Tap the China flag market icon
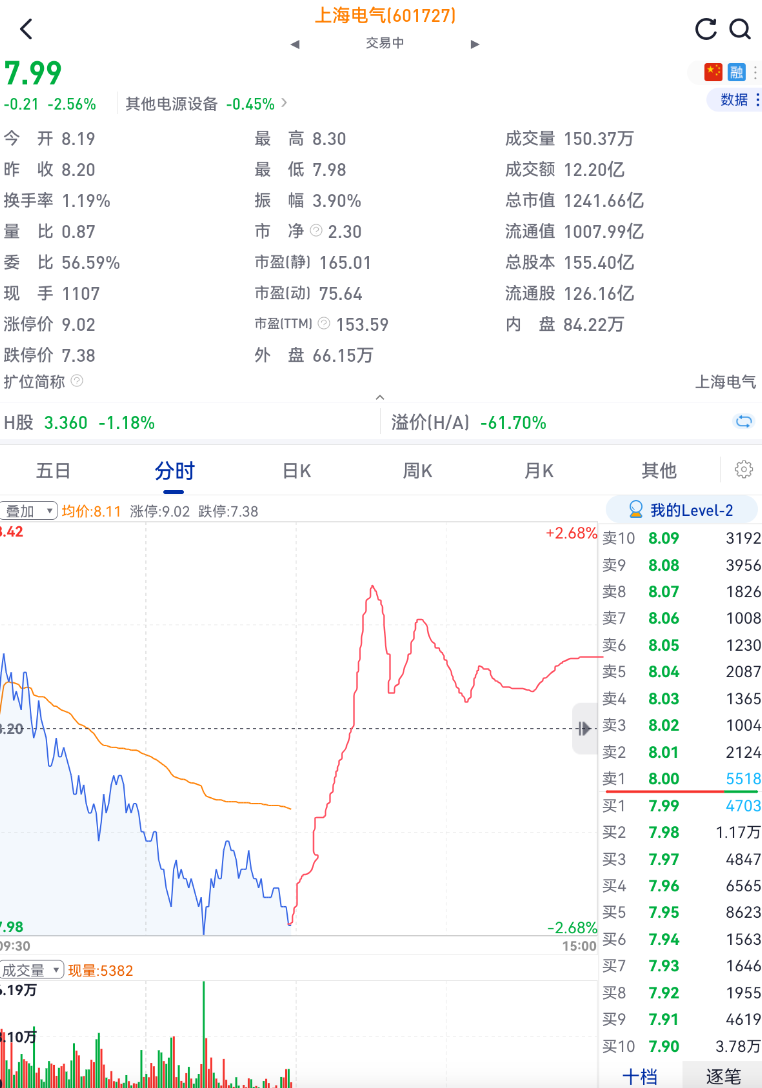 click(713, 71)
